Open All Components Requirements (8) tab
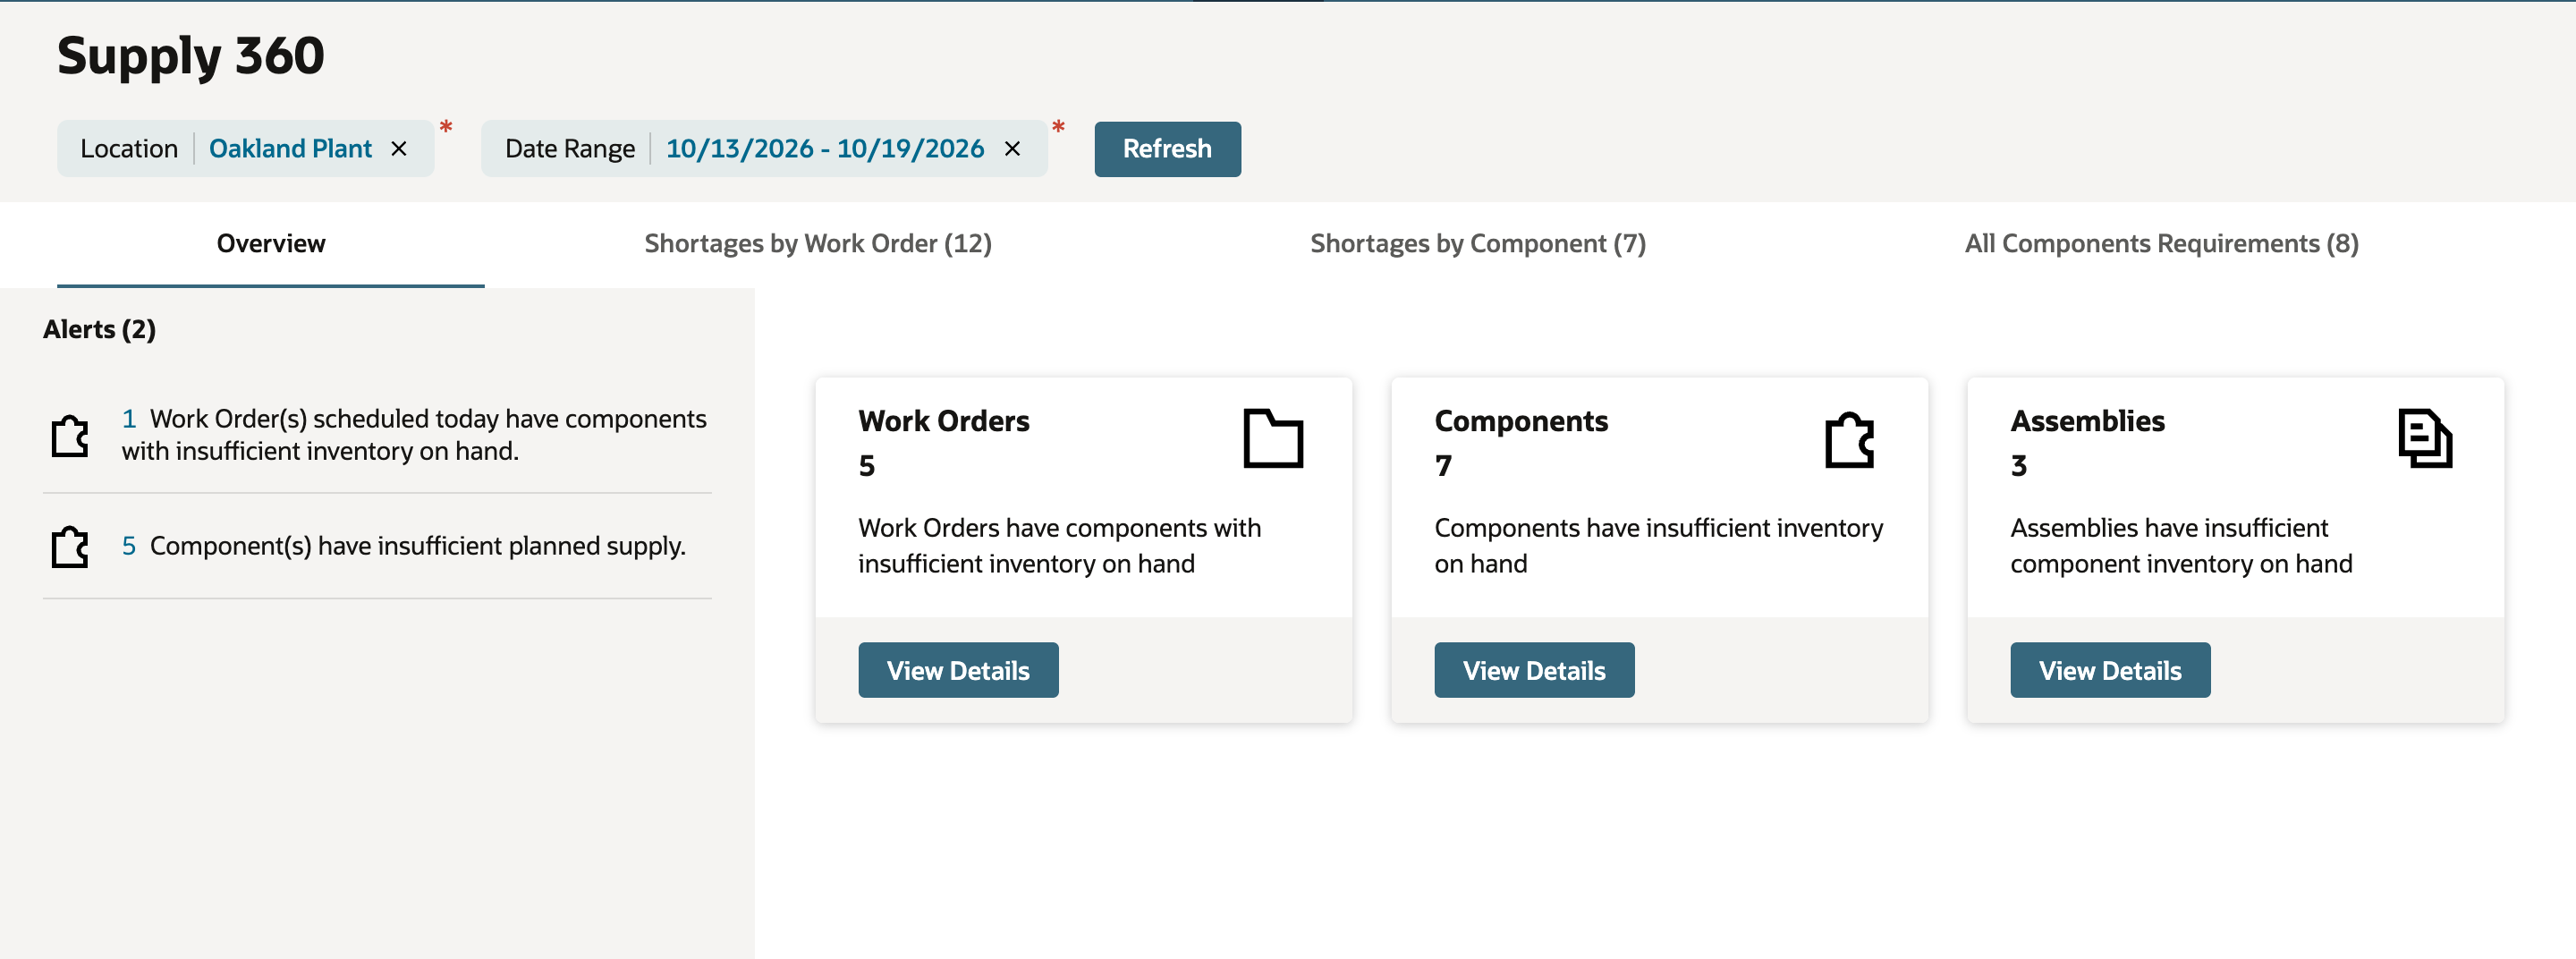This screenshot has width=2576, height=959. [2161, 244]
